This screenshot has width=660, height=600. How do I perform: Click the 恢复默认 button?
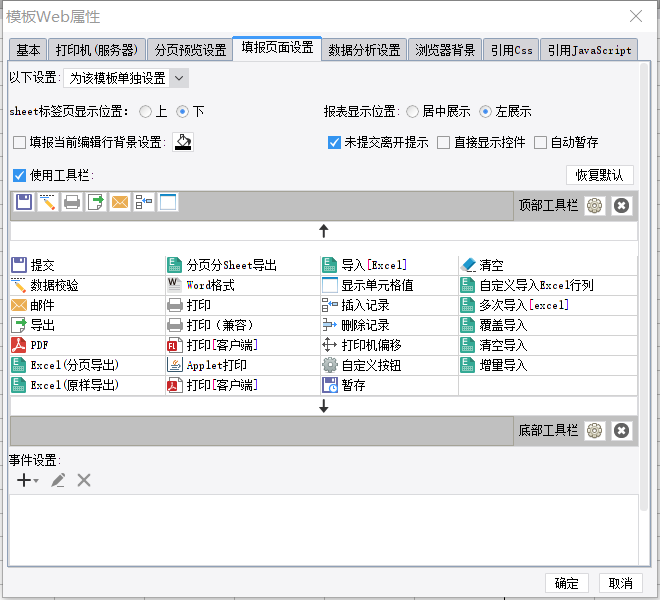click(599, 175)
